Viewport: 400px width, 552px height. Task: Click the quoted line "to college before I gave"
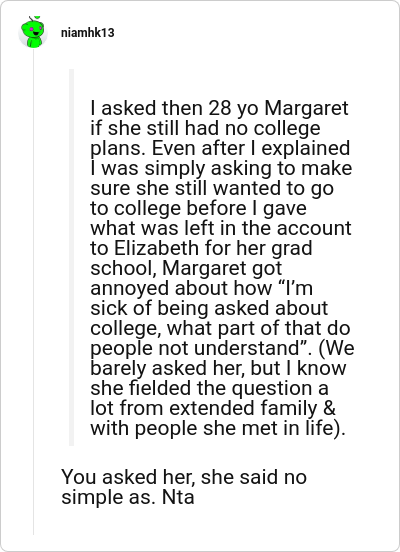click(x=199, y=208)
